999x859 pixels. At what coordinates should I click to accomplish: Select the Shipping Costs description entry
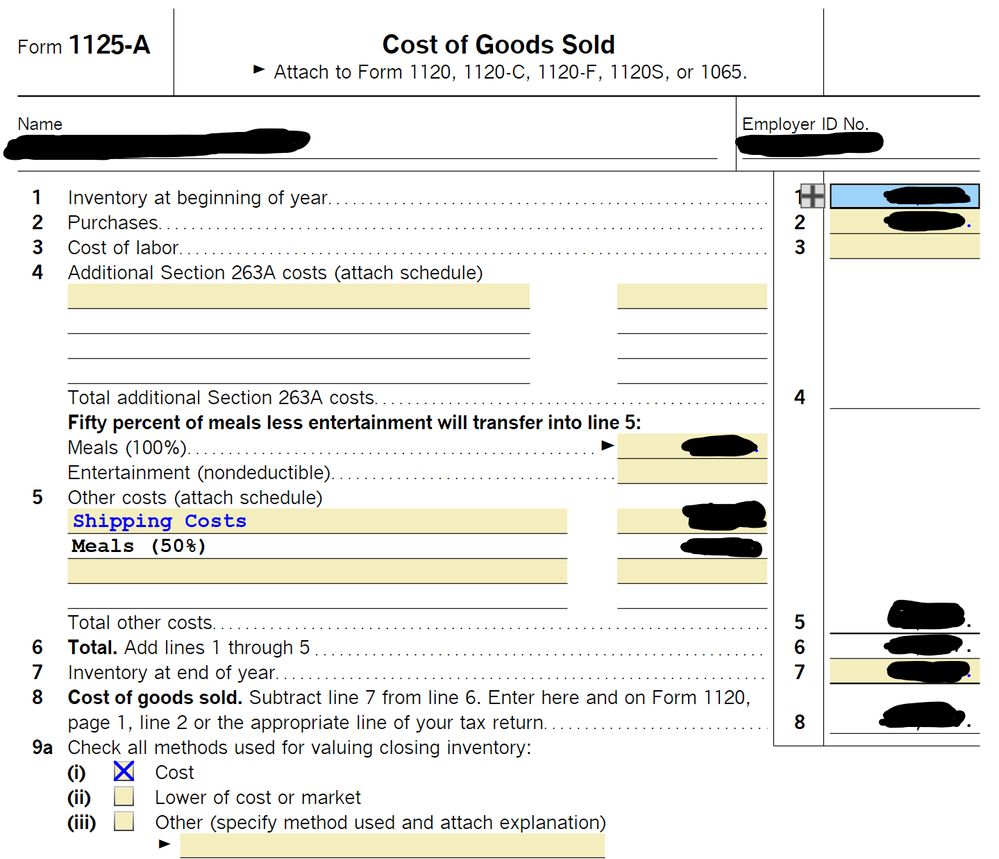(316, 521)
